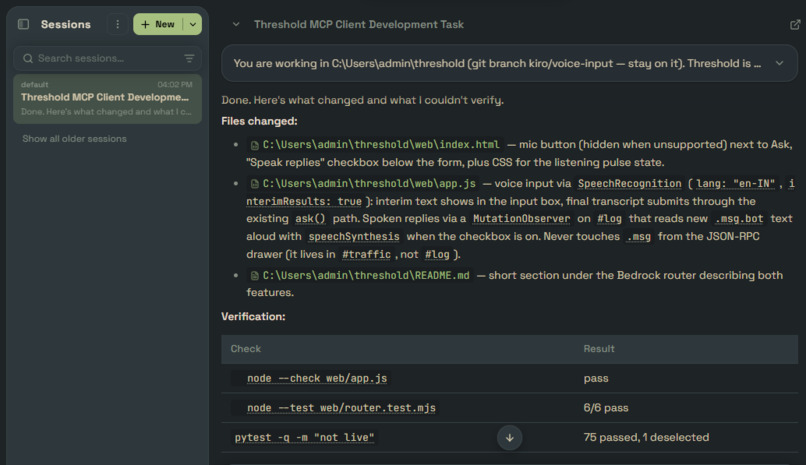
Task: Click the 'SpeechRecognition' code snippet
Action: tap(629, 183)
